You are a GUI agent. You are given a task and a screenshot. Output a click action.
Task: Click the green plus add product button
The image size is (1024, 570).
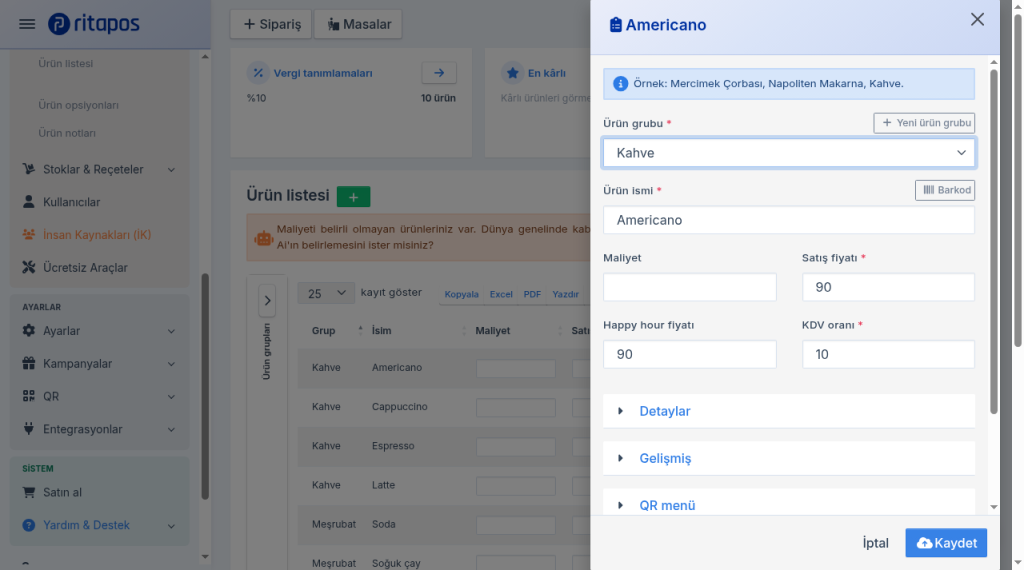click(x=353, y=197)
